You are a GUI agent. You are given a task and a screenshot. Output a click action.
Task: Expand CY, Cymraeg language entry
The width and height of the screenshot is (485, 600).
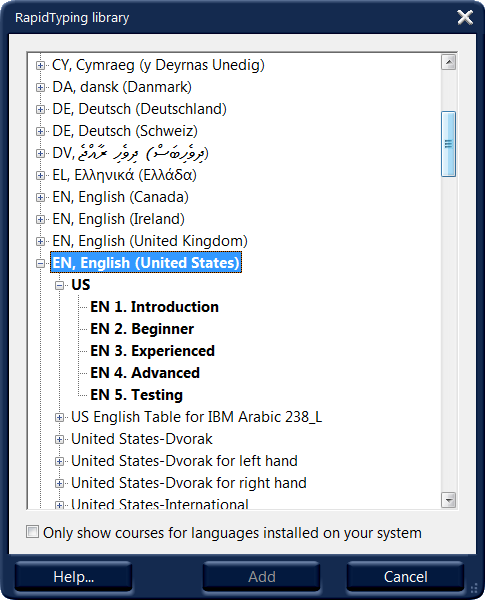click(x=40, y=65)
